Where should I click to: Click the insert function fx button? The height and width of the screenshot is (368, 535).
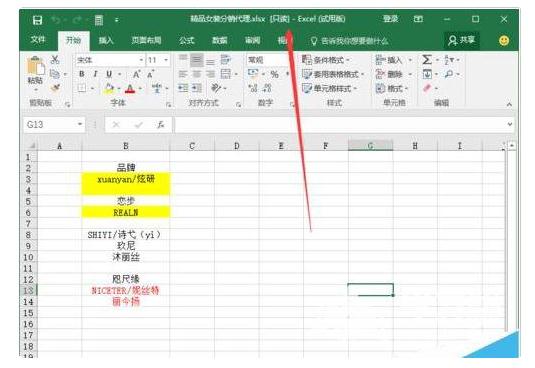pyautogui.click(x=160, y=124)
